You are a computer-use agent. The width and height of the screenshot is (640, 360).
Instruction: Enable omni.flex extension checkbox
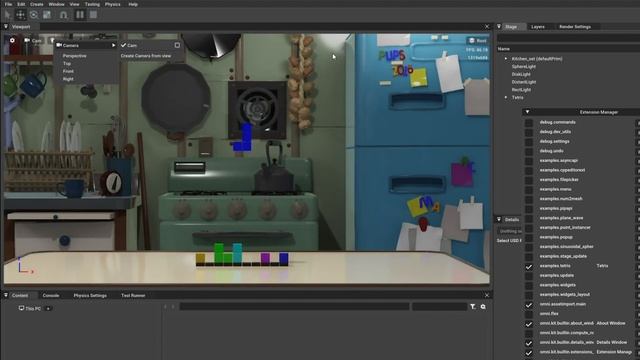pyautogui.click(x=529, y=314)
